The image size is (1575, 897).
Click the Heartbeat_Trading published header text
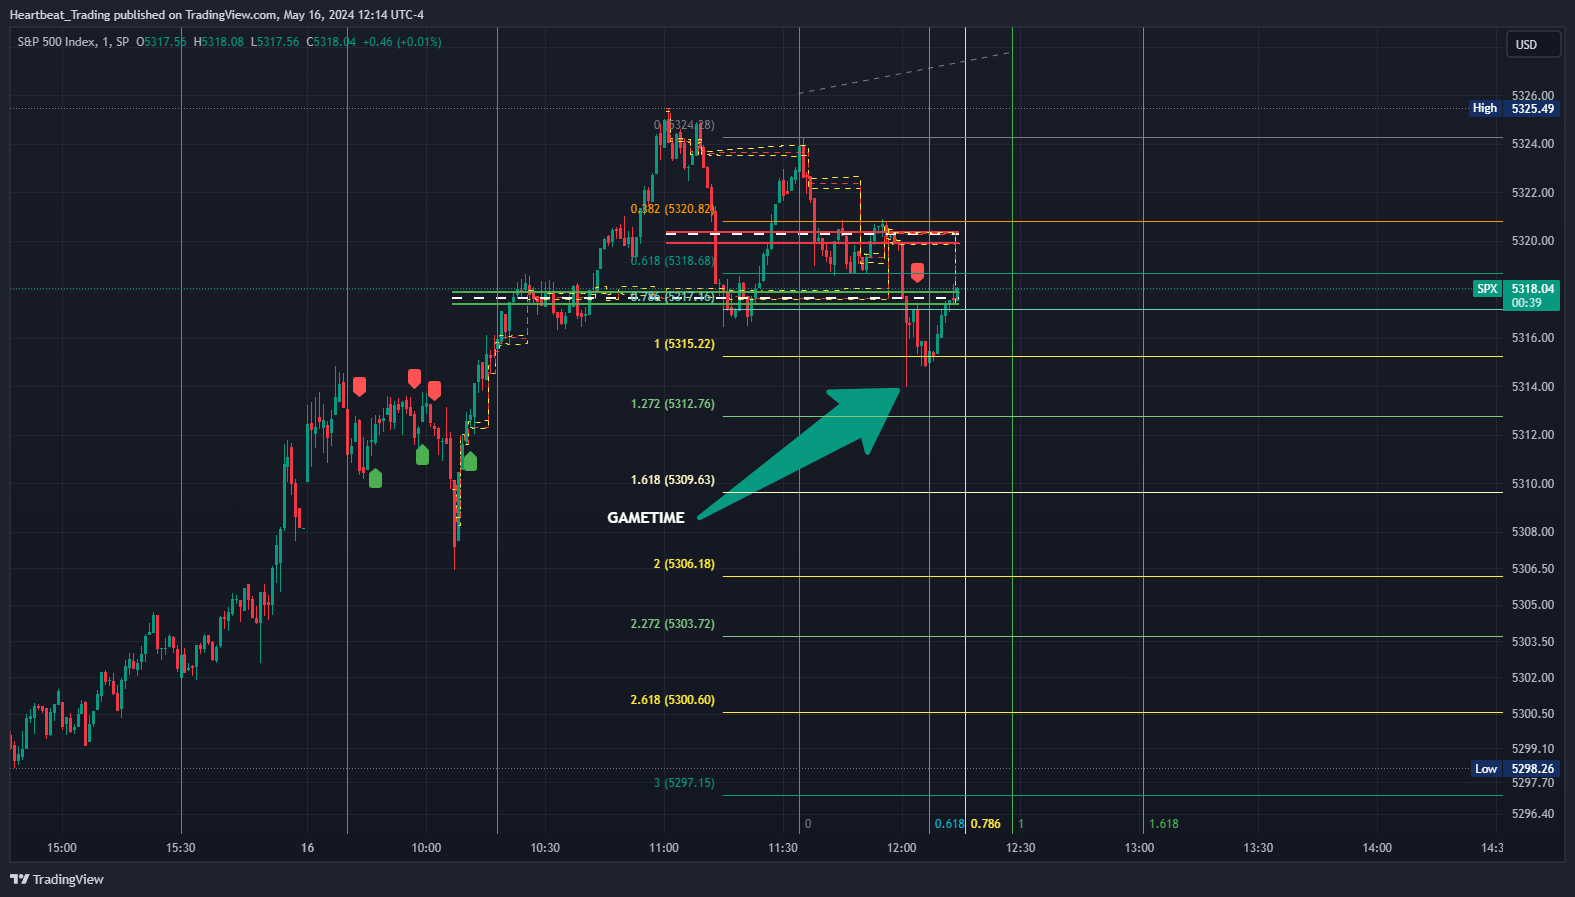216,15
